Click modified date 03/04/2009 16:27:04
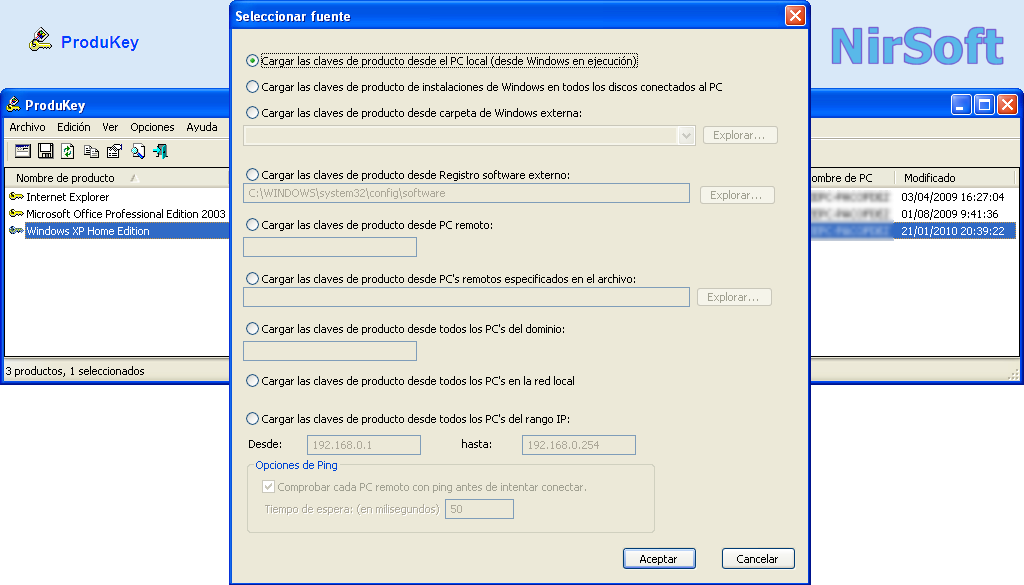The height and width of the screenshot is (585, 1024). click(x=953, y=197)
